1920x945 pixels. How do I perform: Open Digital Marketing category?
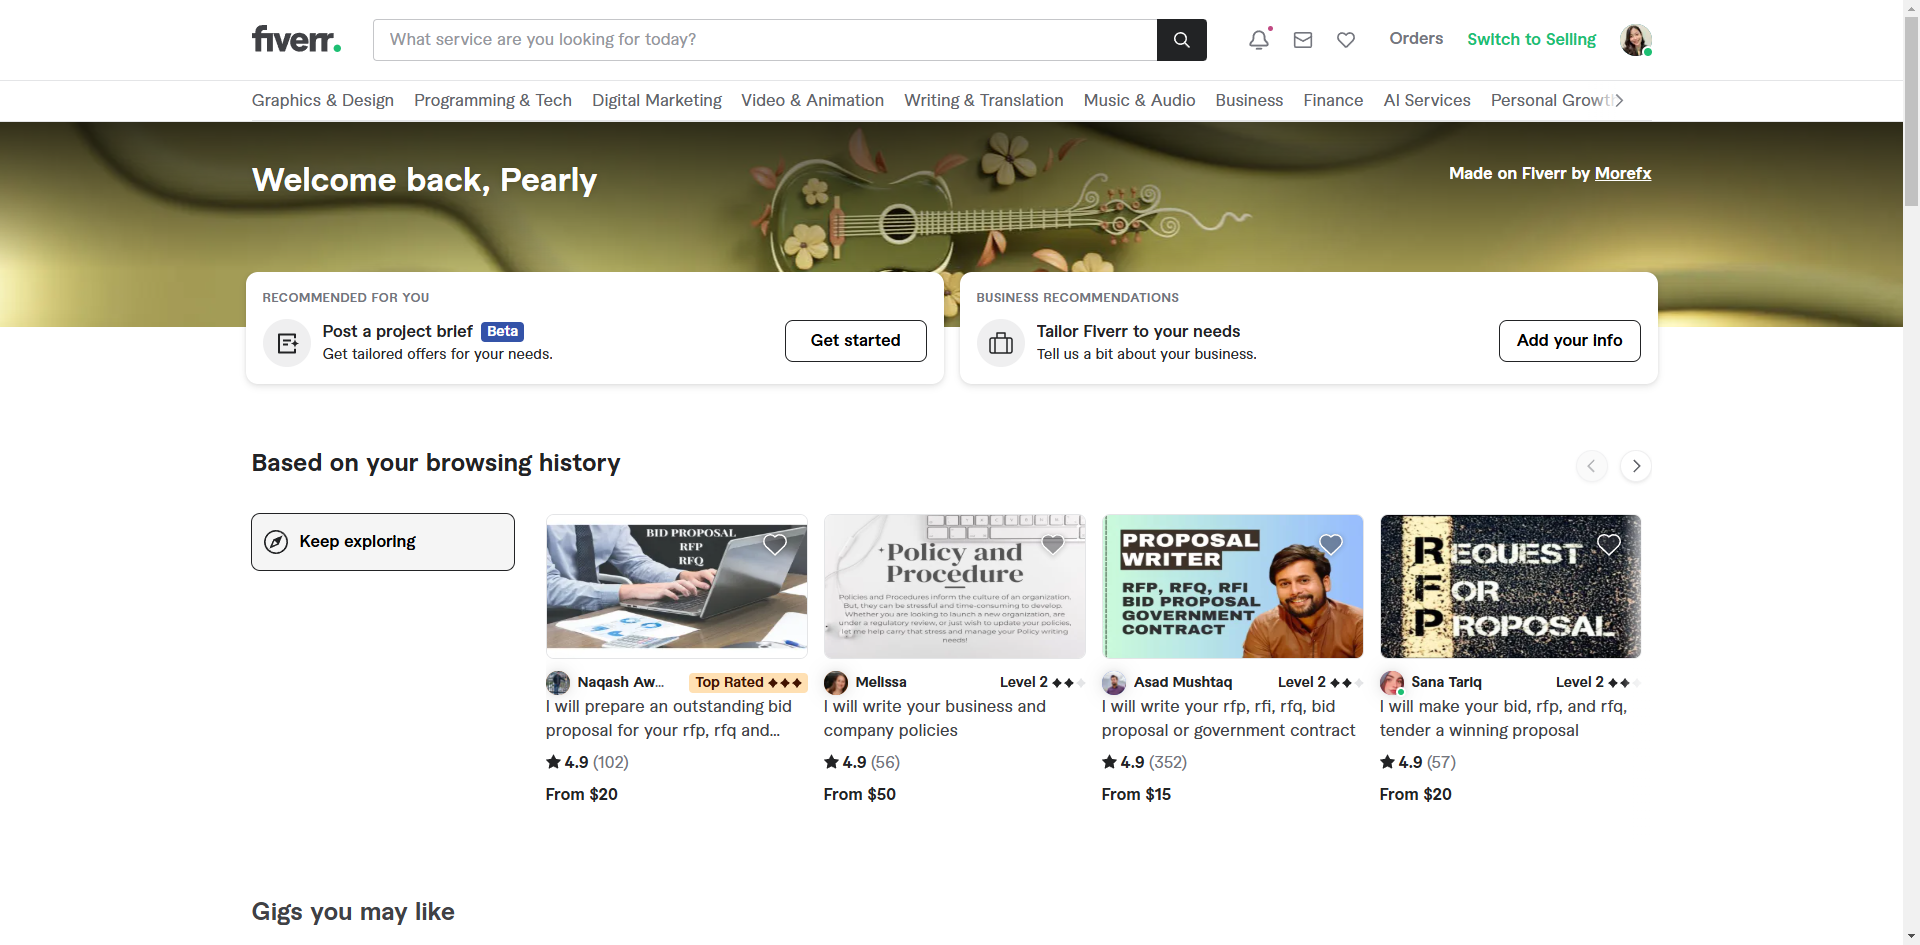click(657, 100)
